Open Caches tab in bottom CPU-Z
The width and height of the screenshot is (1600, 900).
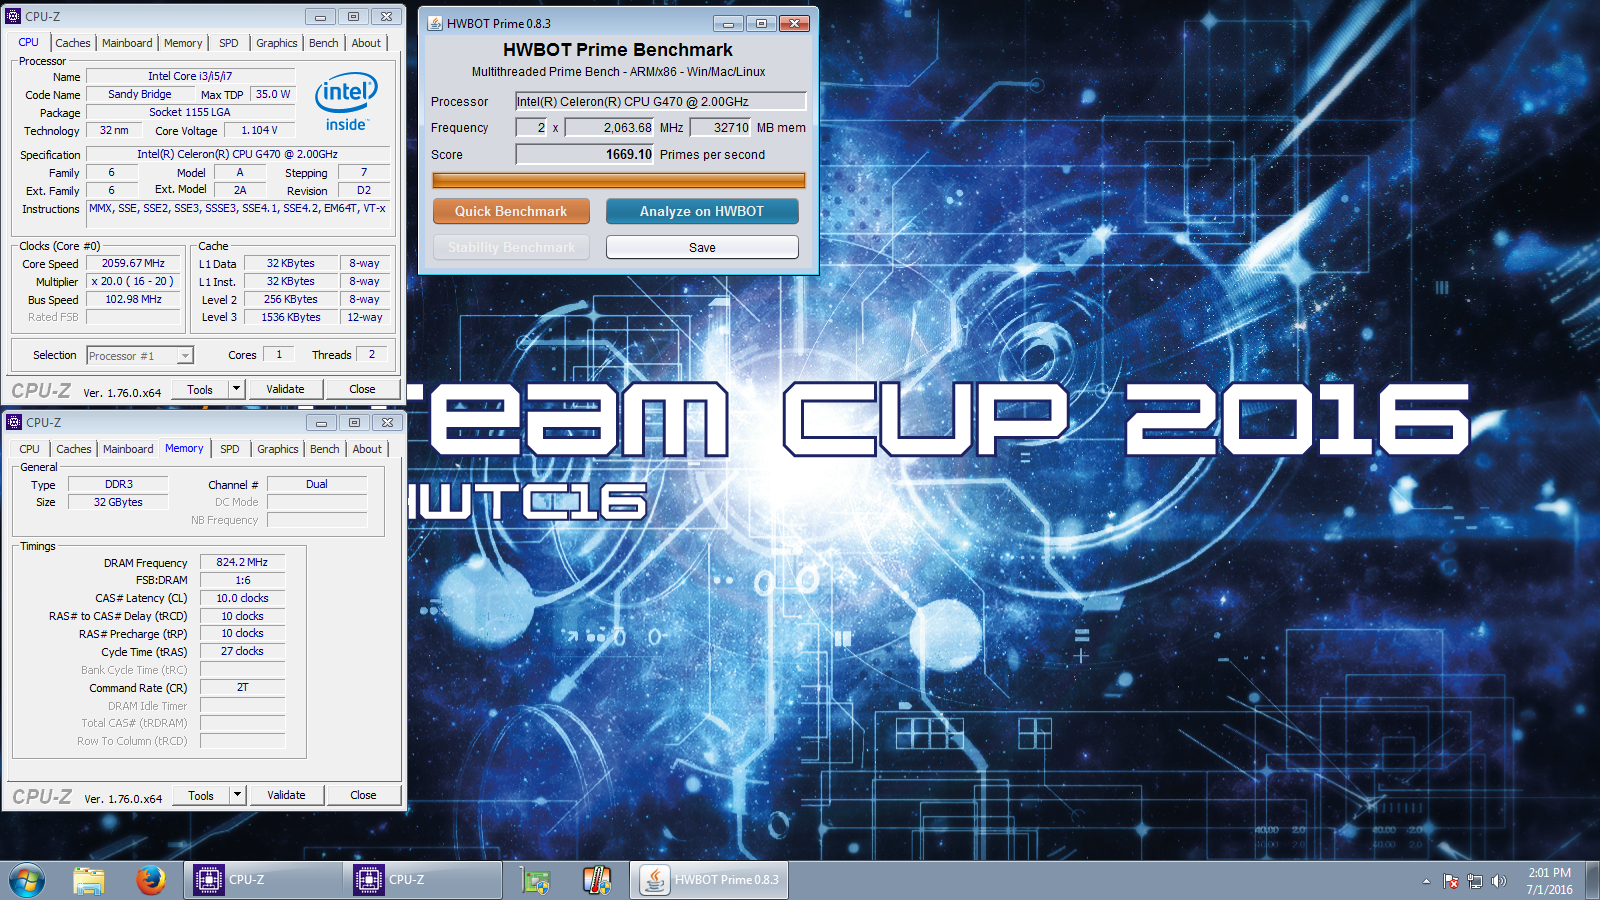(x=74, y=449)
